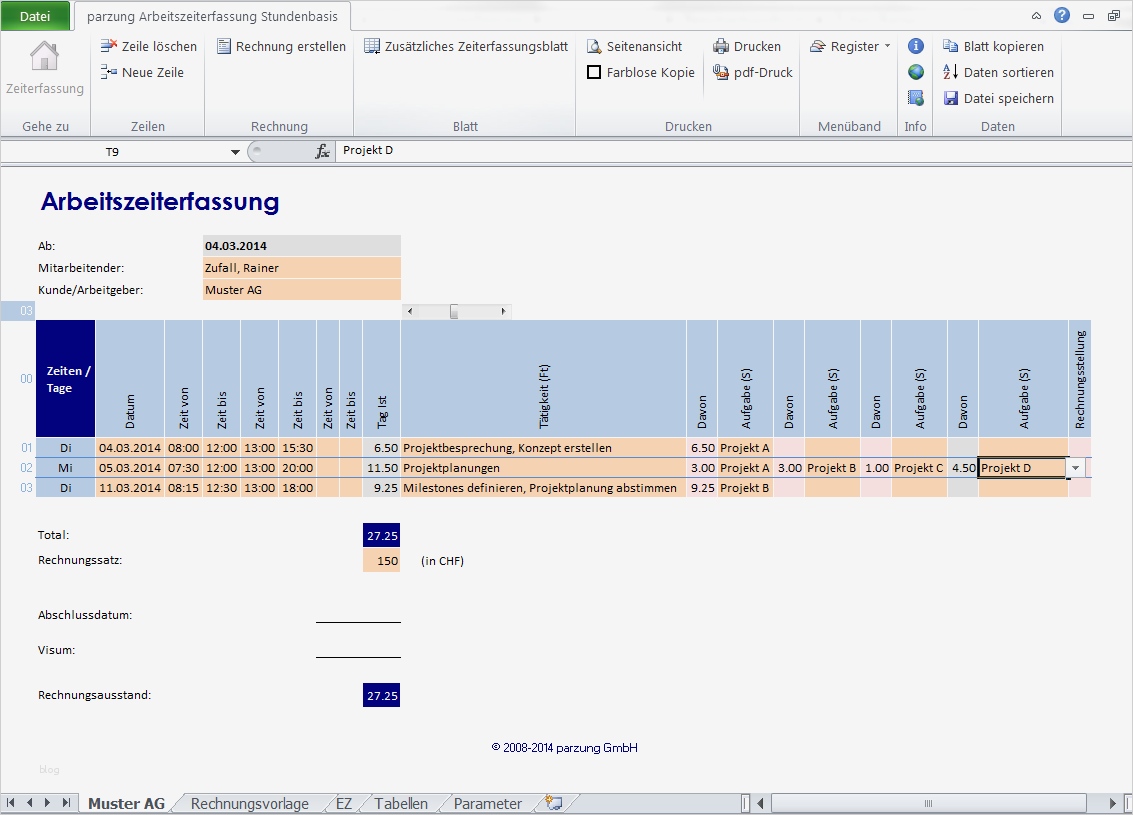Select the Projekt C cell

[x=919, y=467]
